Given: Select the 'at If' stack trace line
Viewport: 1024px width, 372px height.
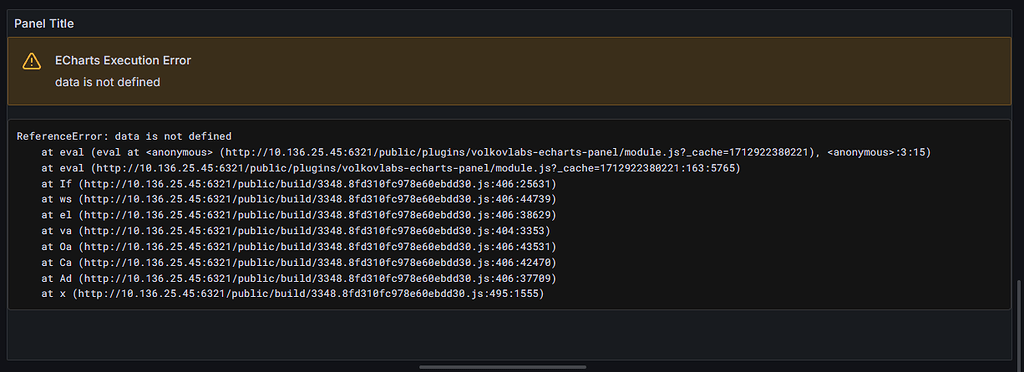Looking at the screenshot, I should pos(298,184).
